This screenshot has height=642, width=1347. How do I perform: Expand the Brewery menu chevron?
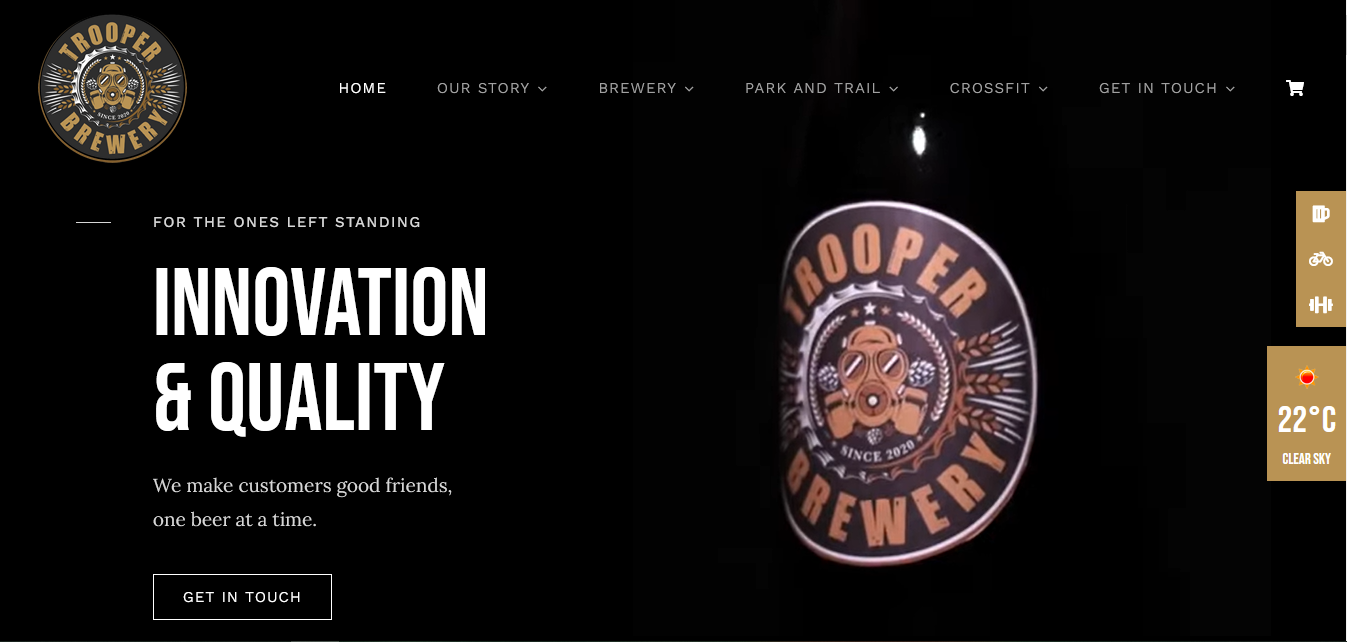coord(689,89)
